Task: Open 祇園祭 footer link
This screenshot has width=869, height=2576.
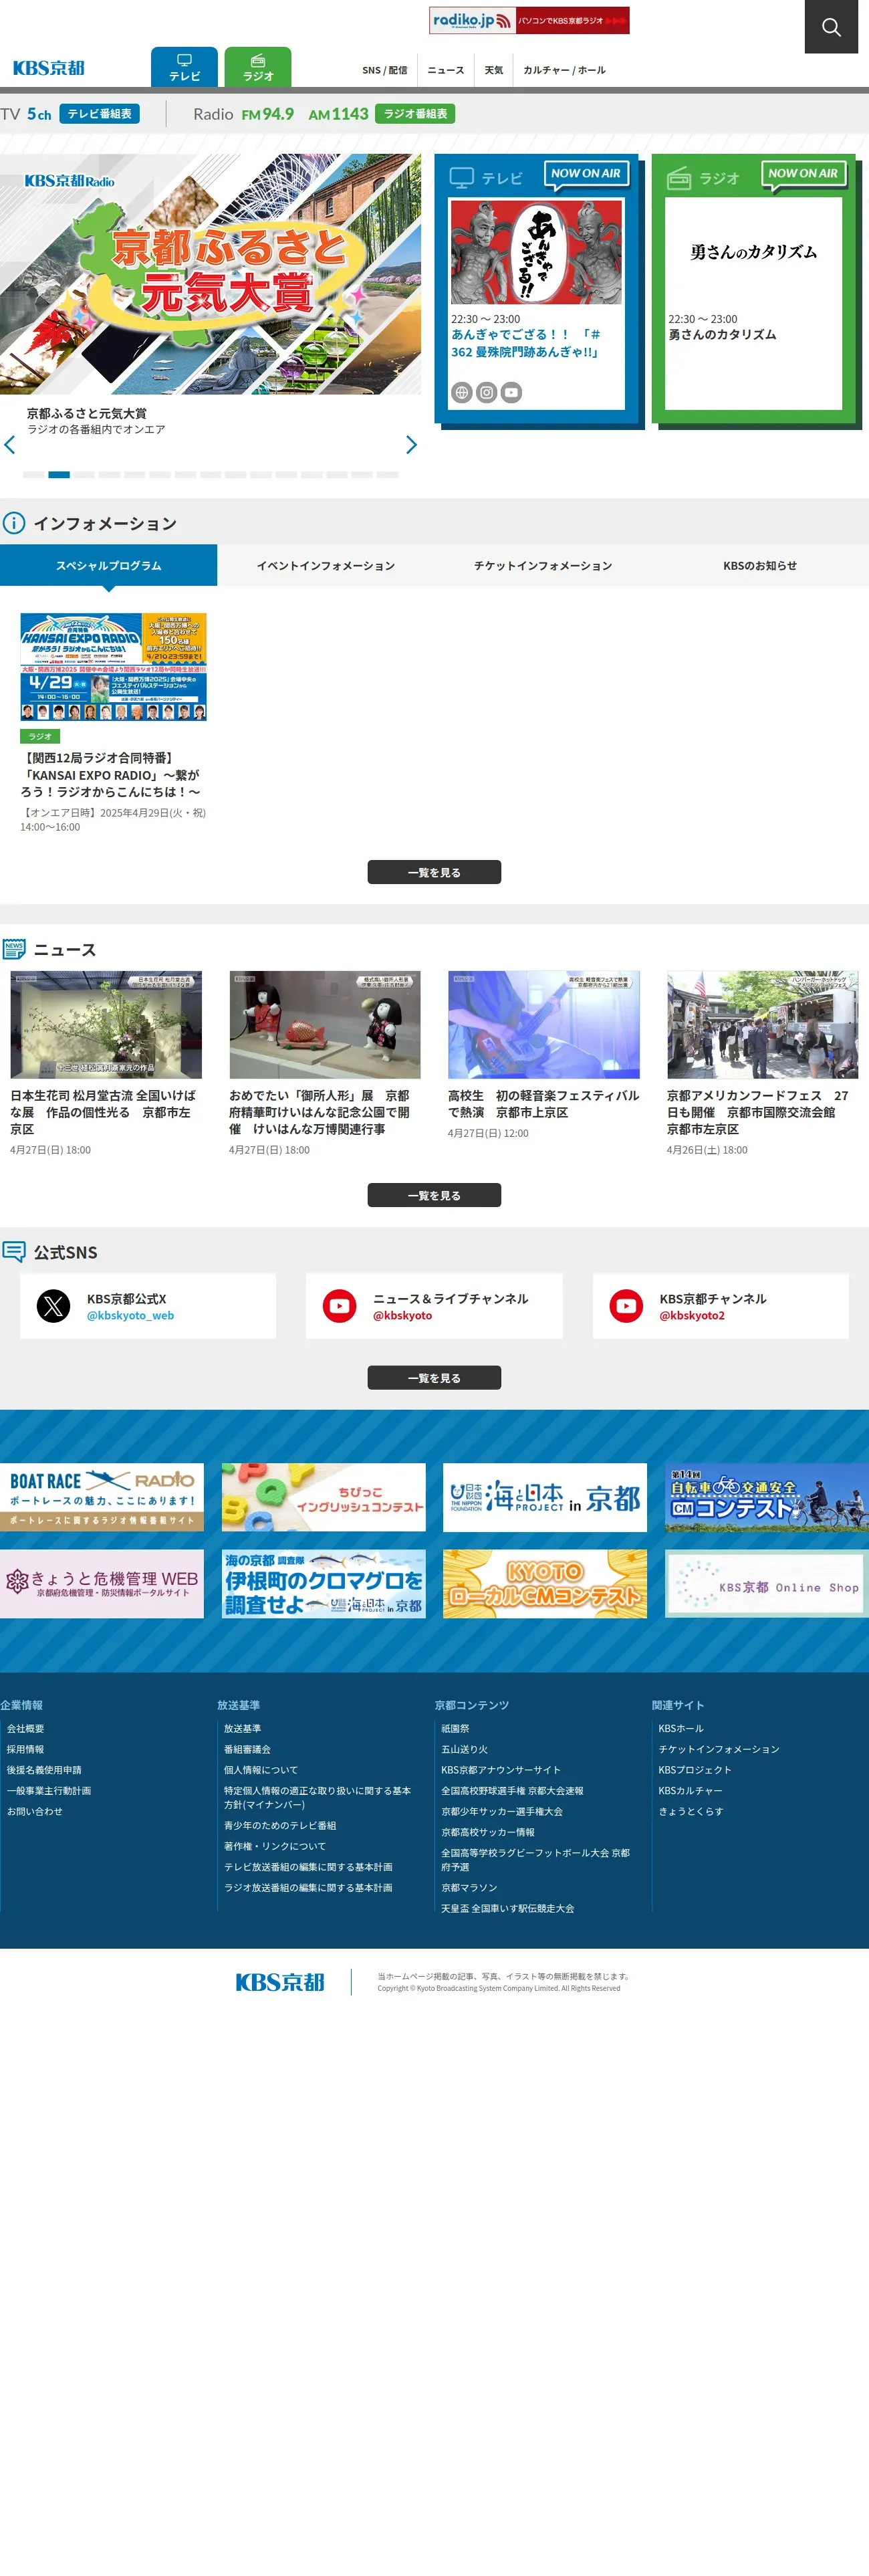Action: click(455, 1728)
